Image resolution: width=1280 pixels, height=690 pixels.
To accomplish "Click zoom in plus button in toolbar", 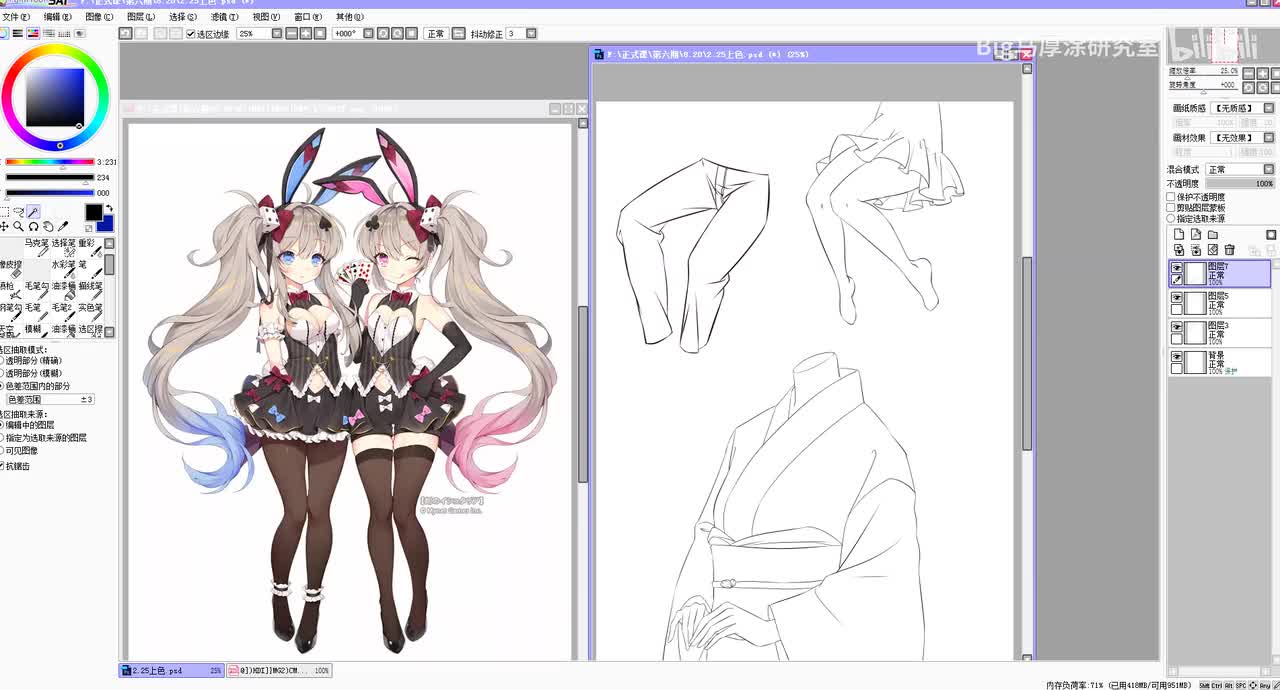I will coord(305,33).
